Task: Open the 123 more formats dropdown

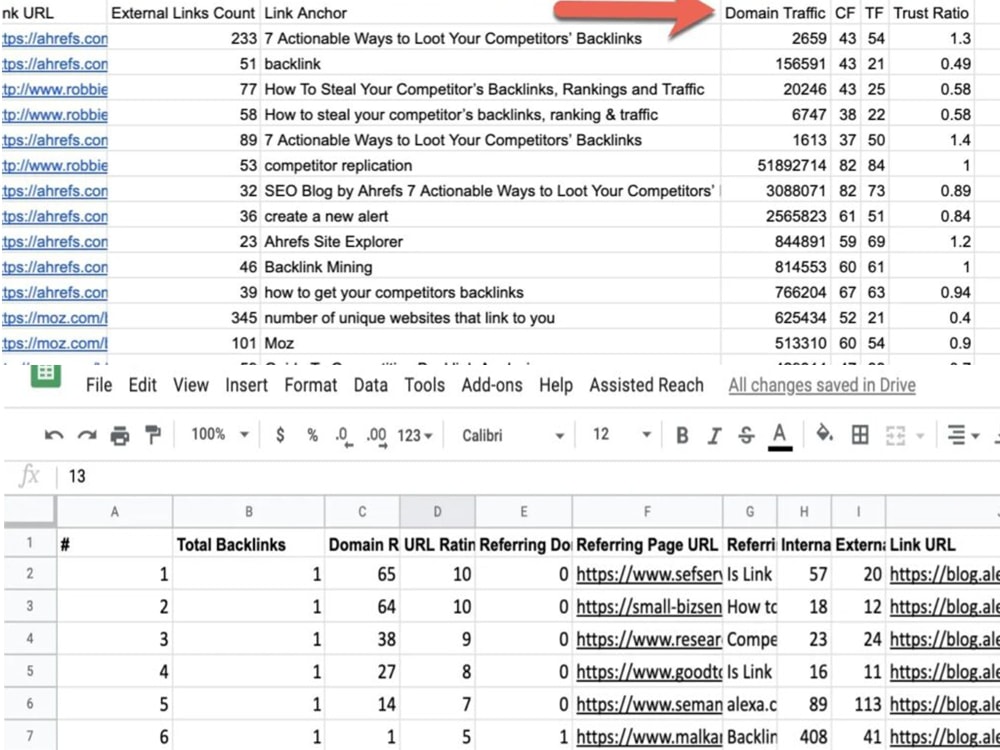Action: coord(415,436)
